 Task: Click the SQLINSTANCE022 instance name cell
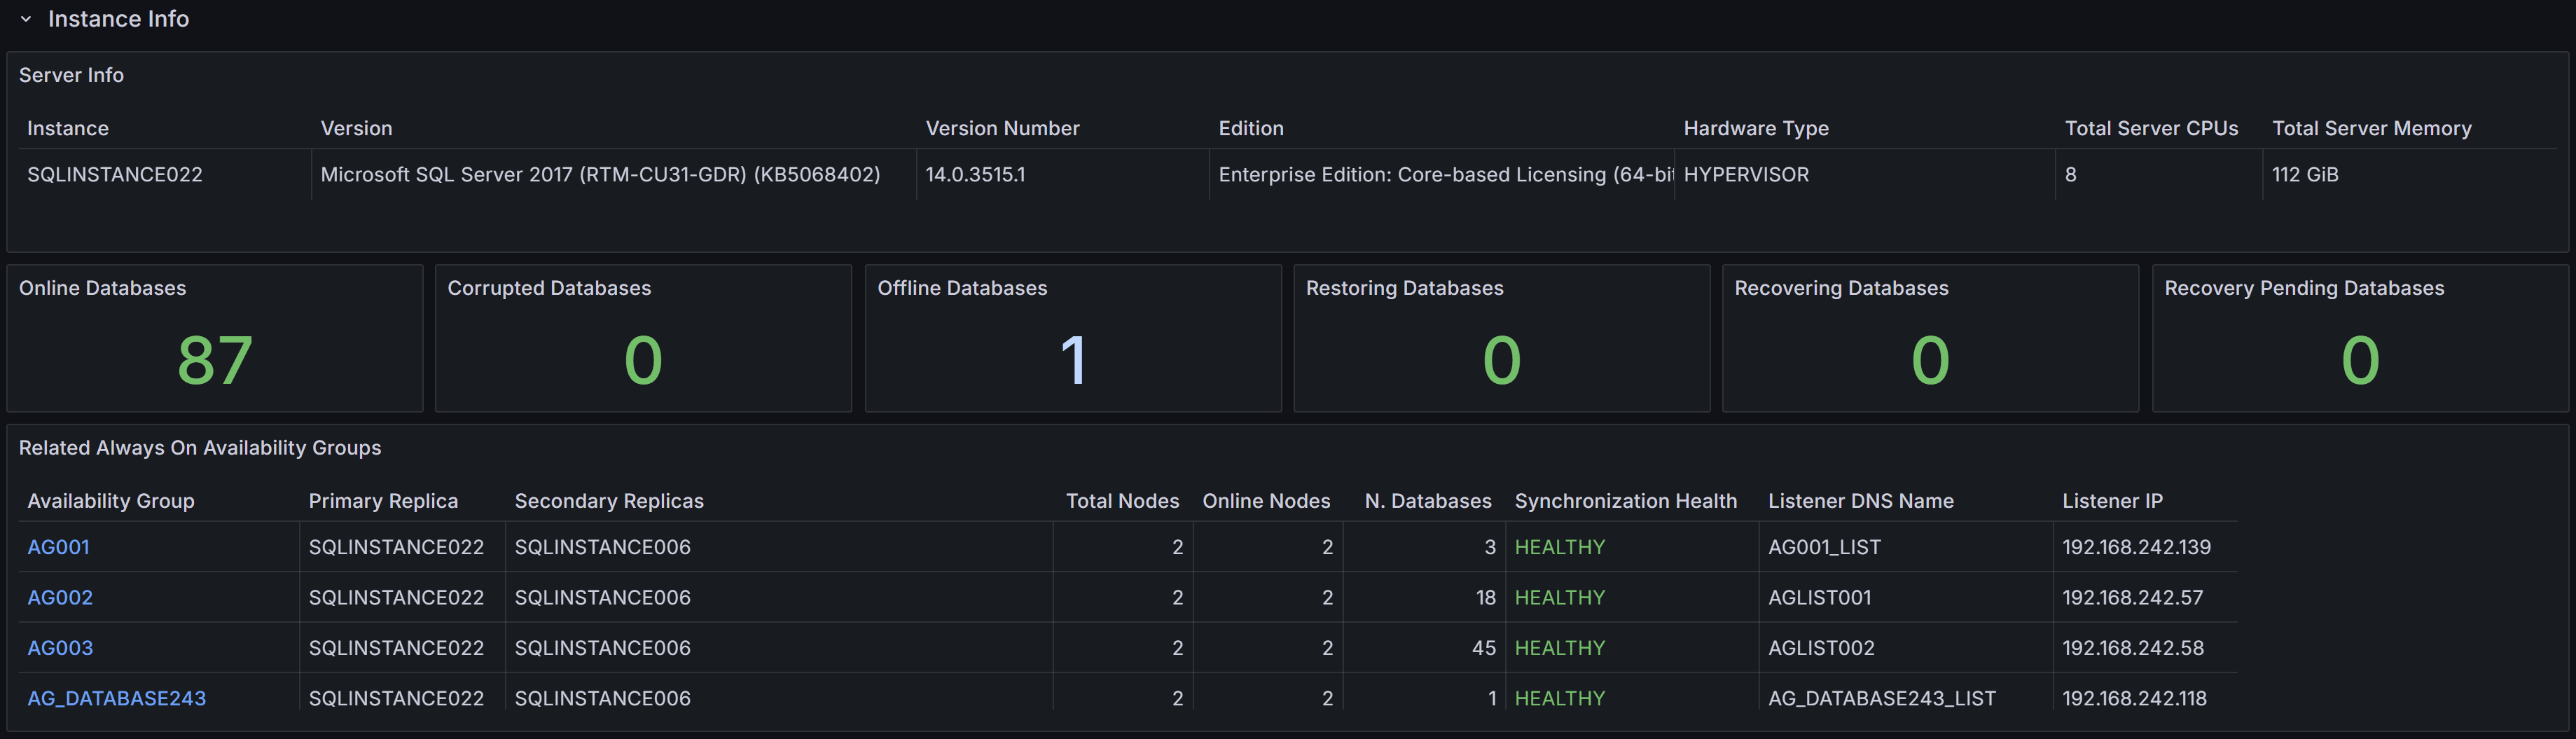pos(115,174)
